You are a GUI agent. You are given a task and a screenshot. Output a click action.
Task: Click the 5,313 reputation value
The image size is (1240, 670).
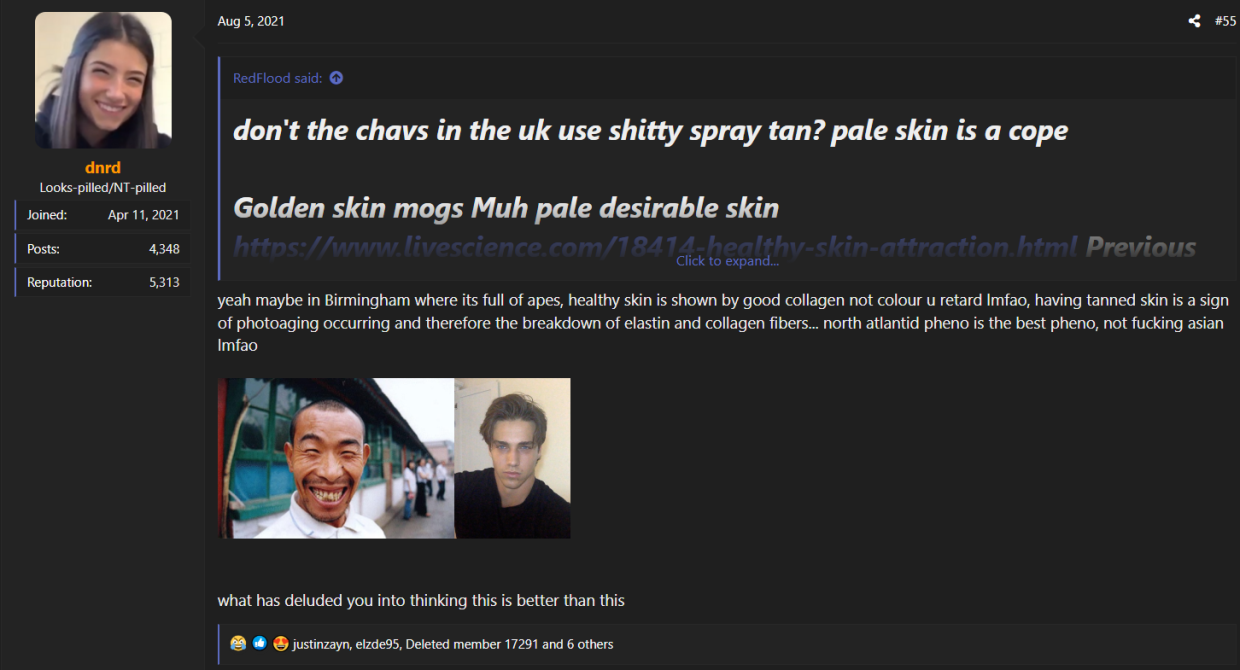(x=164, y=282)
